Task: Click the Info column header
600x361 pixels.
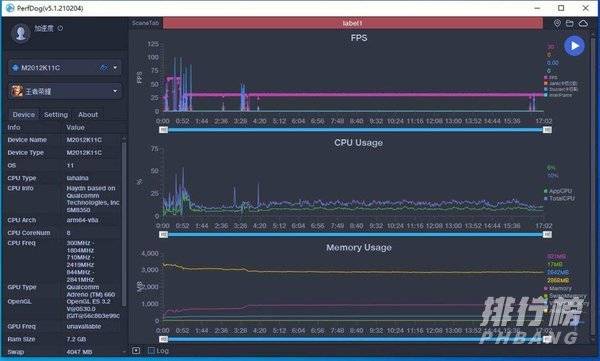Action: [14, 127]
